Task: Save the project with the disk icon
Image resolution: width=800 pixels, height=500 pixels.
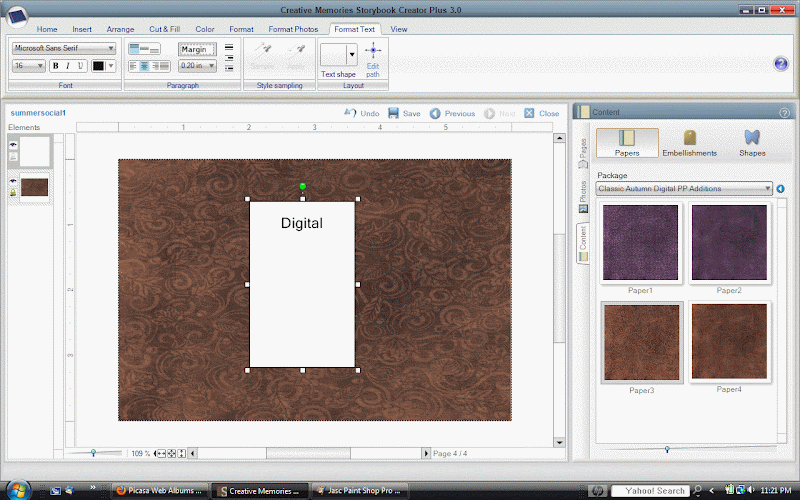Action: [x=394, y=114]
